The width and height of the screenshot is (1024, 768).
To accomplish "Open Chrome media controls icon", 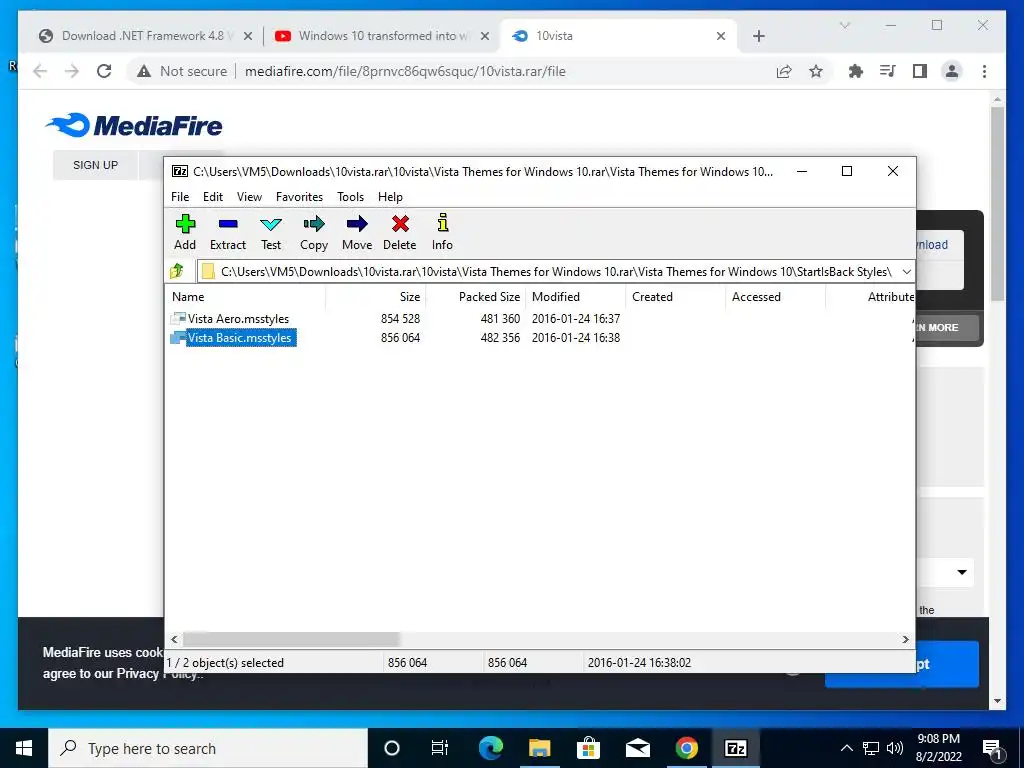I will [x=888, y=71].
